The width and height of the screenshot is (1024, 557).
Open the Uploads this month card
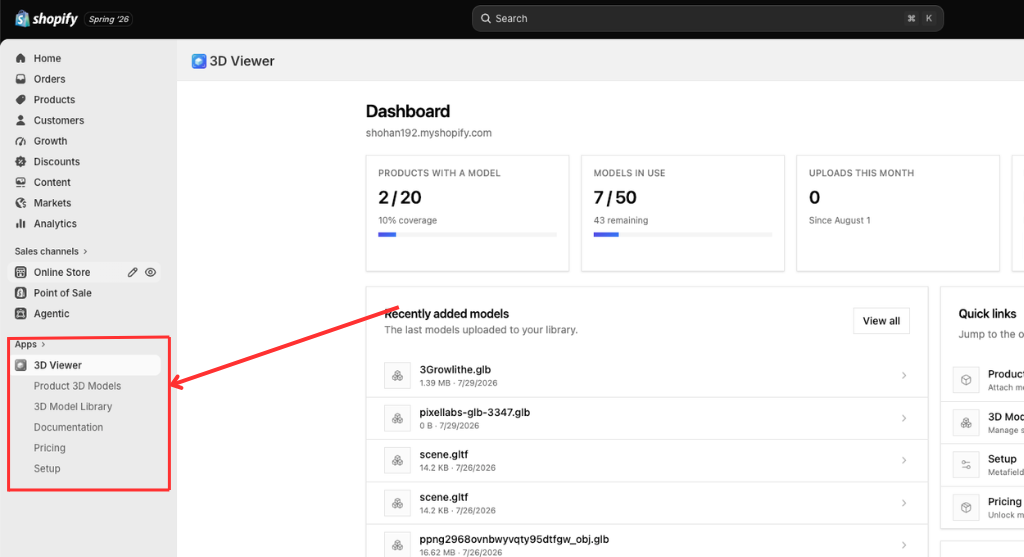pos(898,214)
